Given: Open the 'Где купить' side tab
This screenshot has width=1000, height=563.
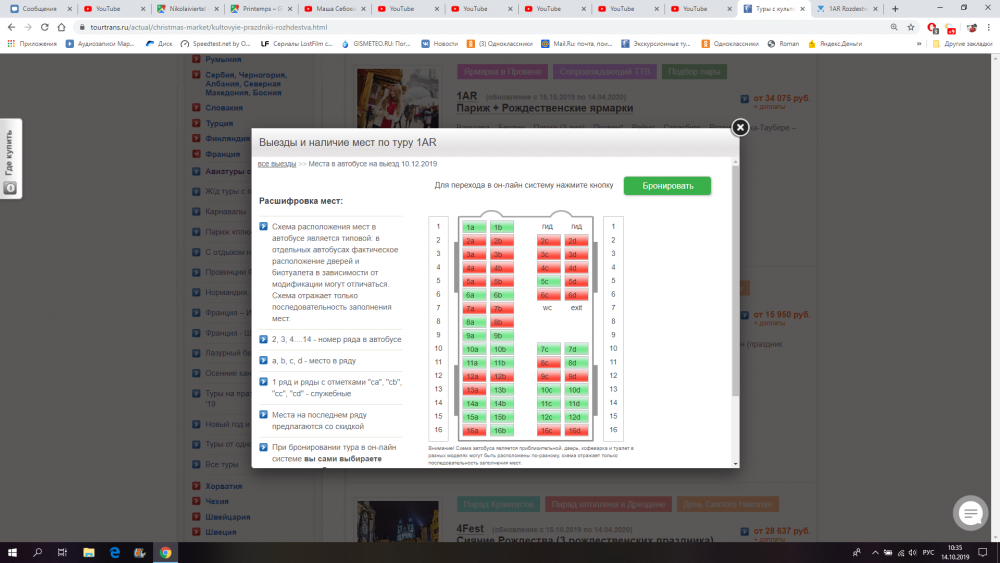Looking at the screenshot, I should point(10,161).
